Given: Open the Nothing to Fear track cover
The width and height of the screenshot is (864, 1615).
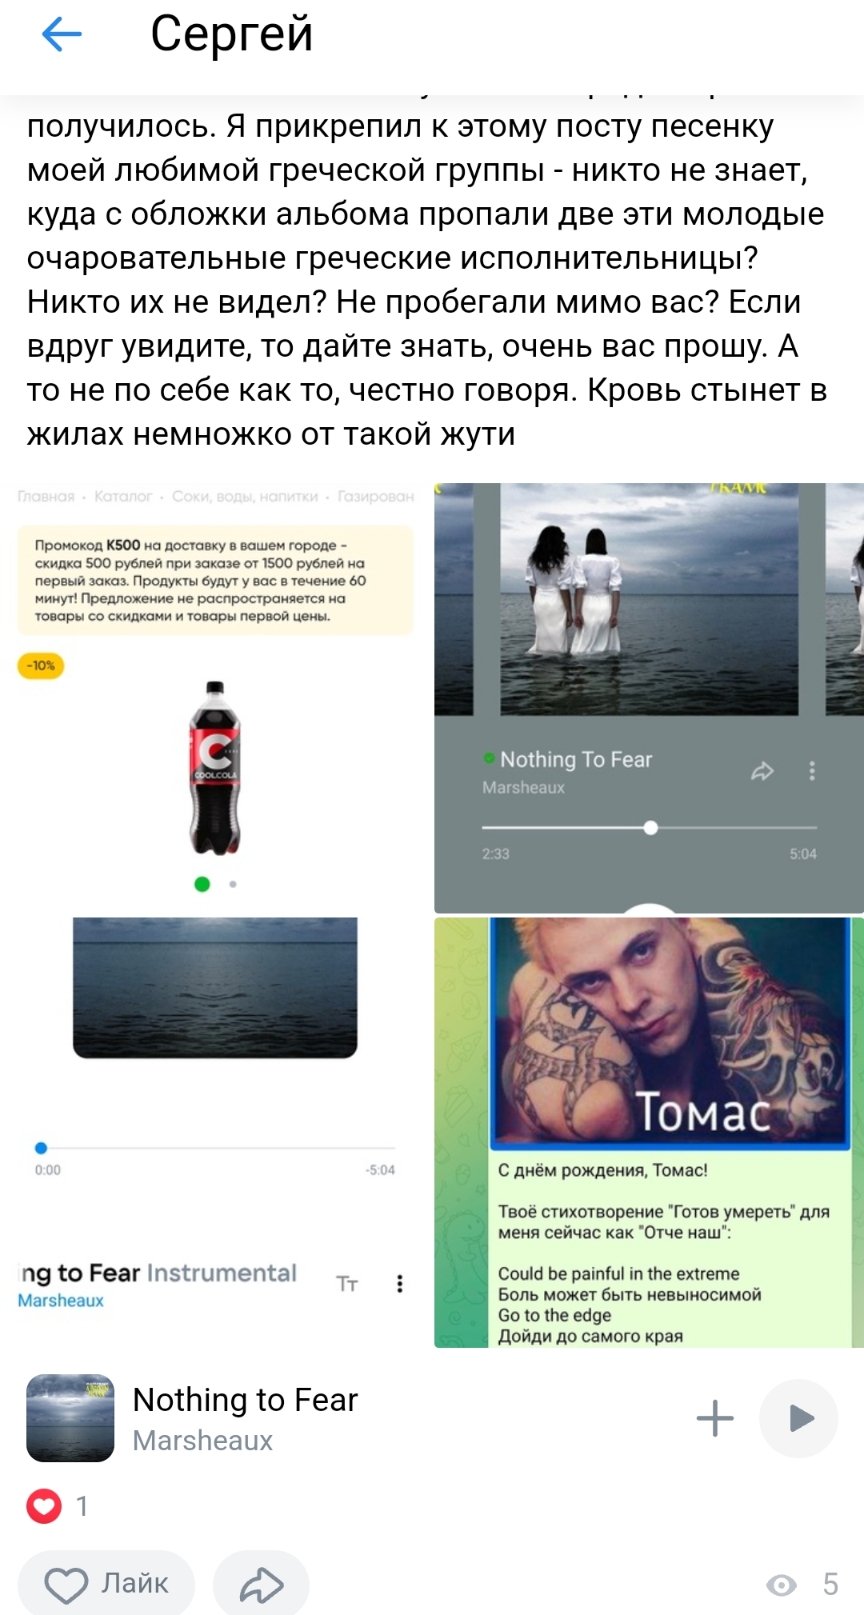Looking at the screenshot, I should coord(70,1418).
